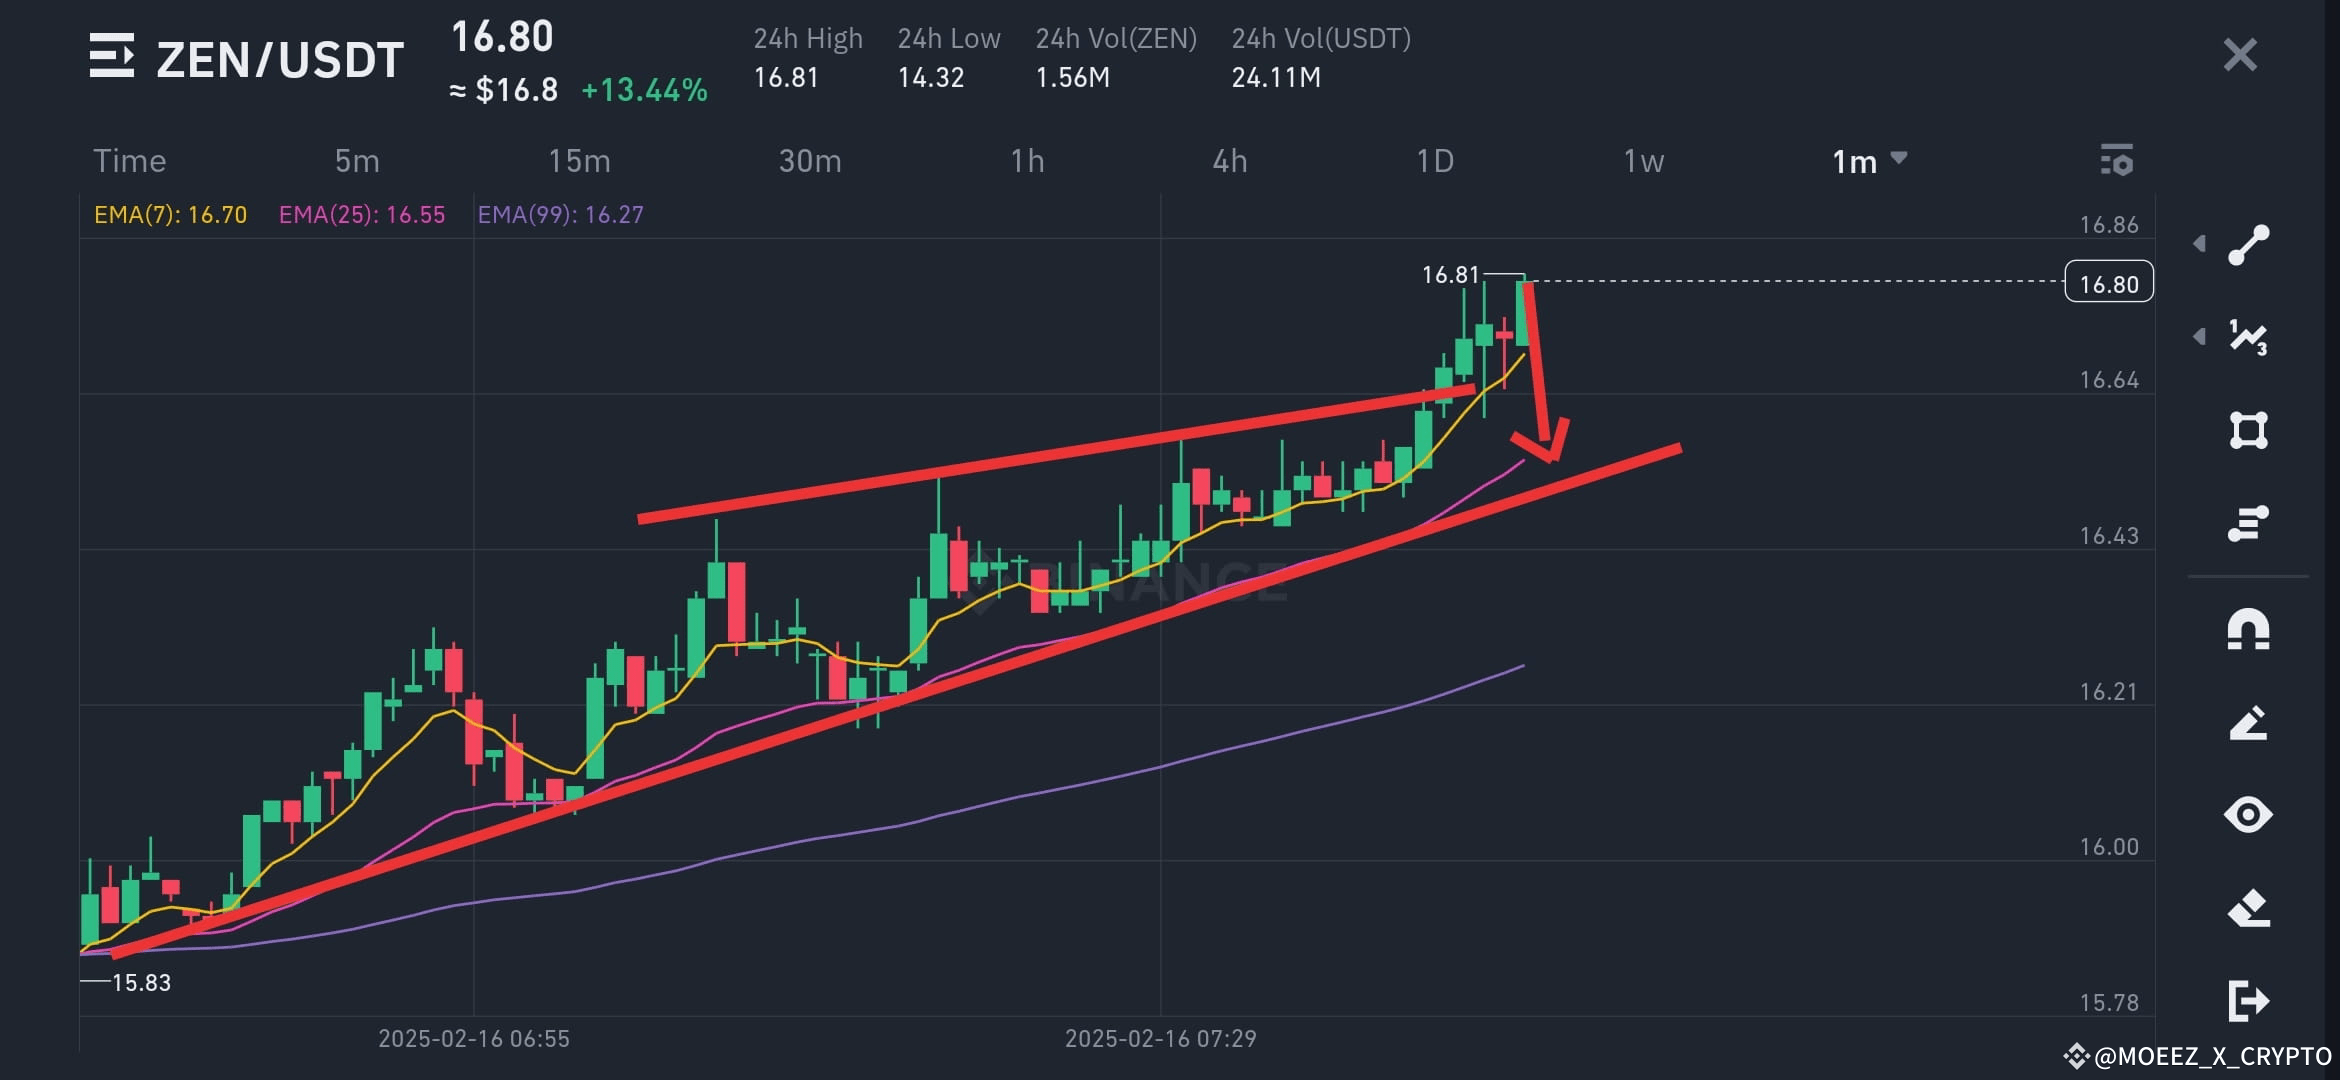Switch to the 4h interval tab
The height and width of the screenshot is (1080, 2340).
[x=1230, y=161]
